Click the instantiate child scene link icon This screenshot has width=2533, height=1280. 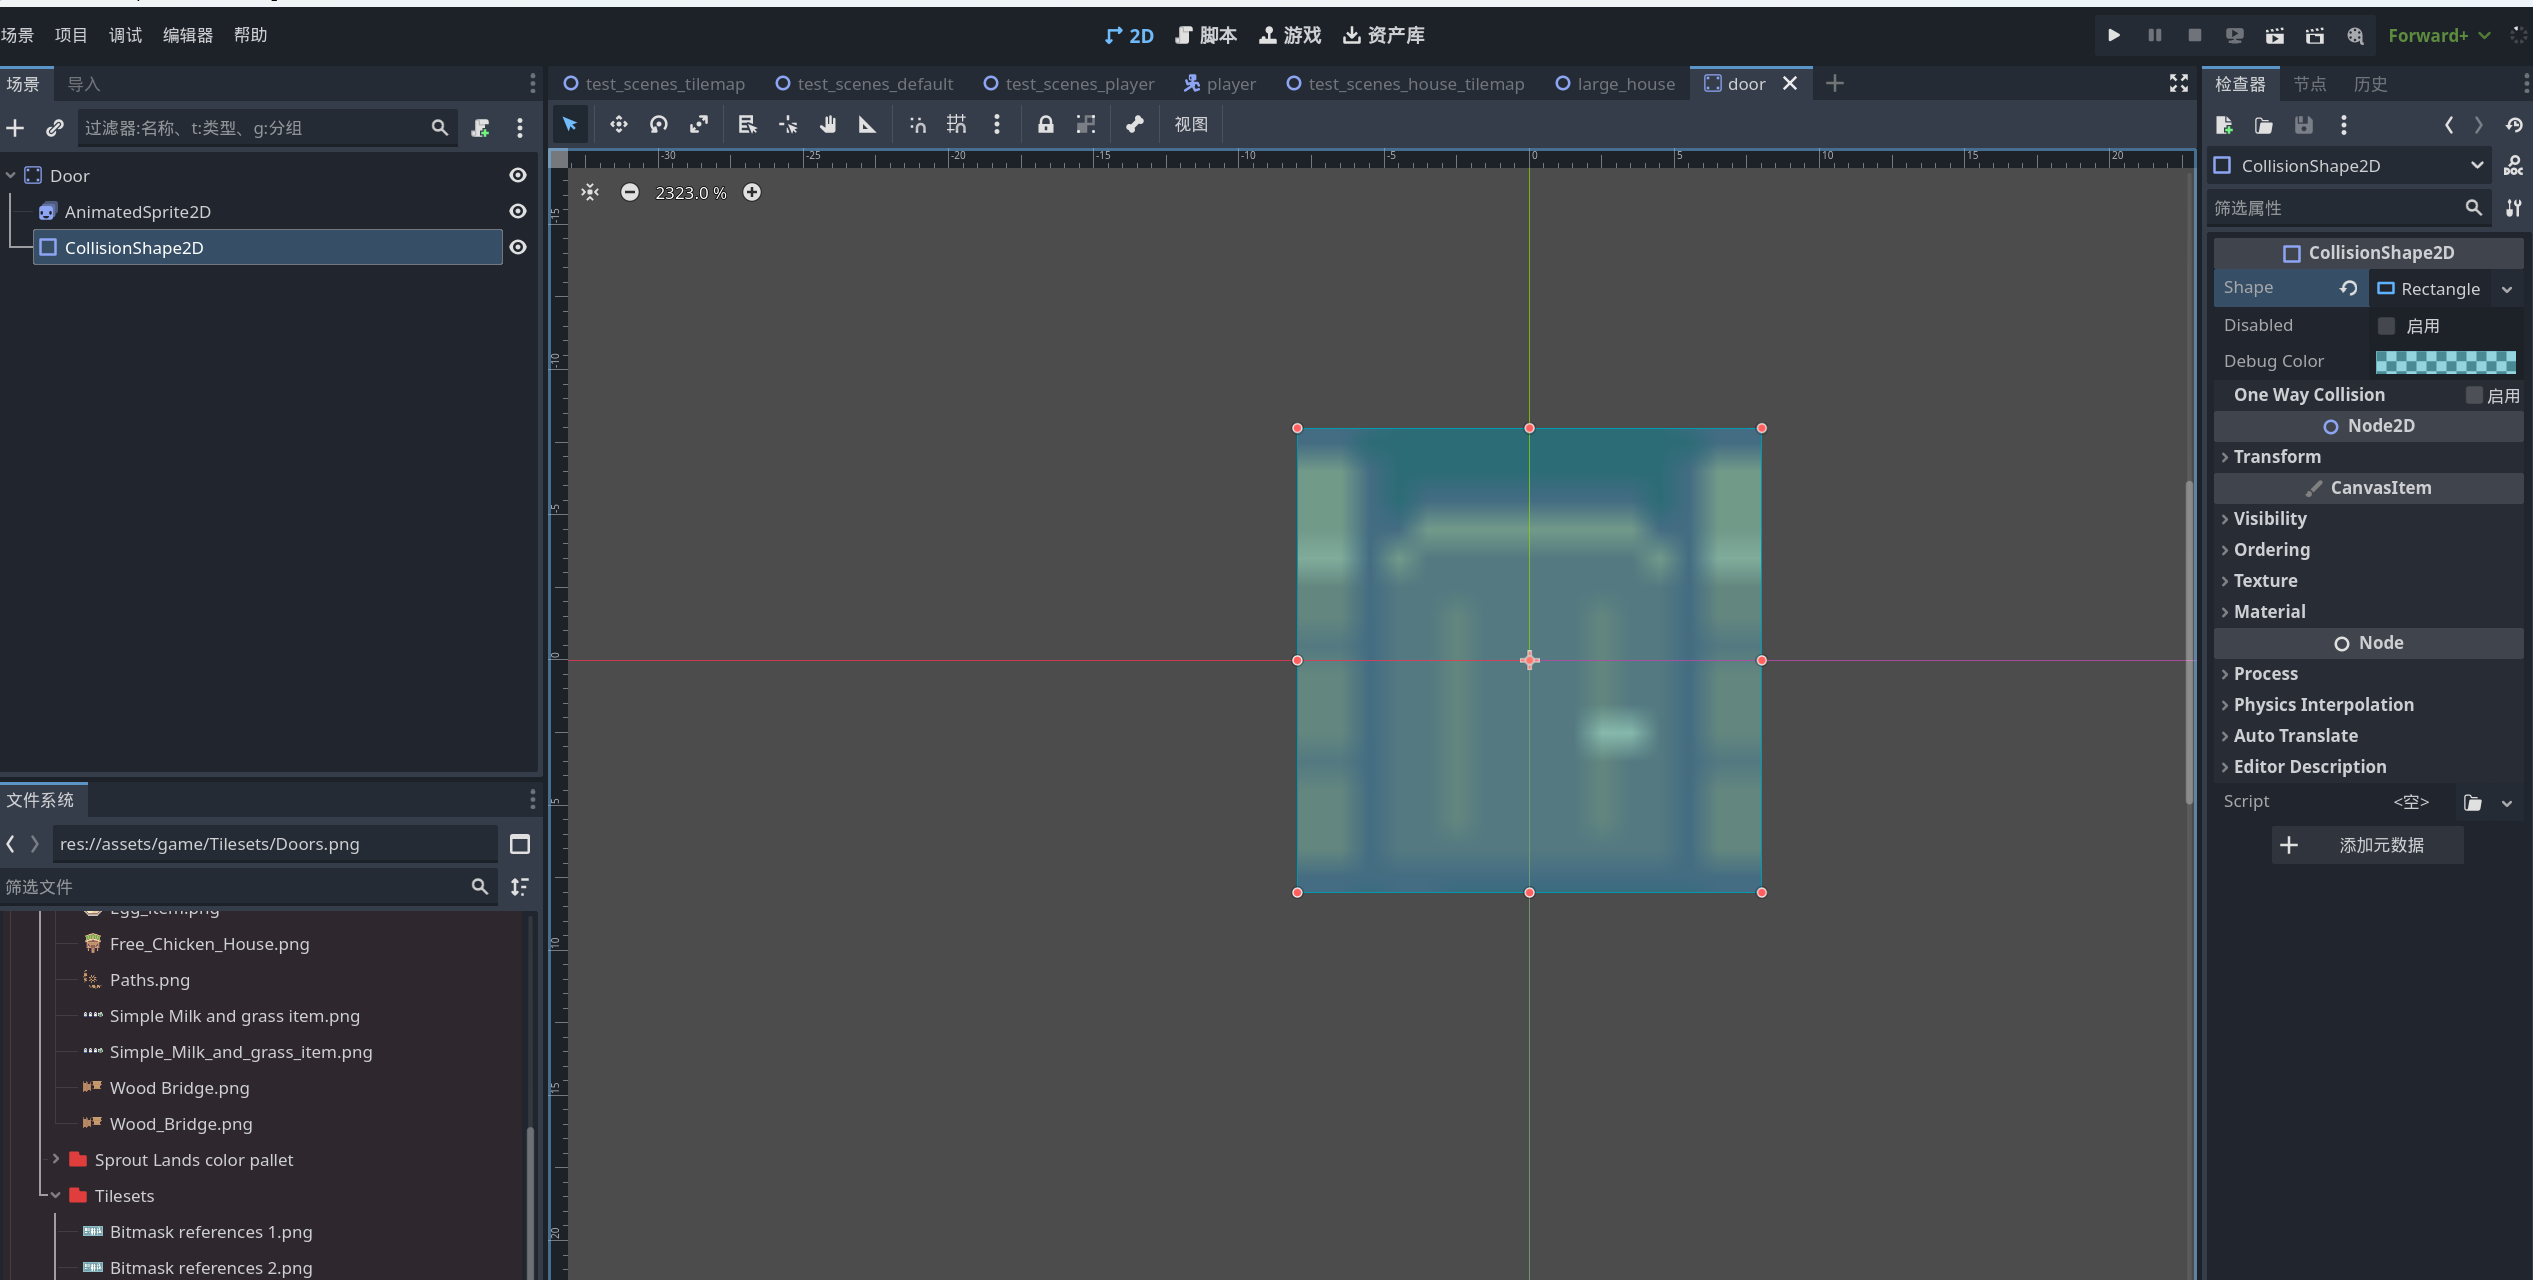[55, 128]
